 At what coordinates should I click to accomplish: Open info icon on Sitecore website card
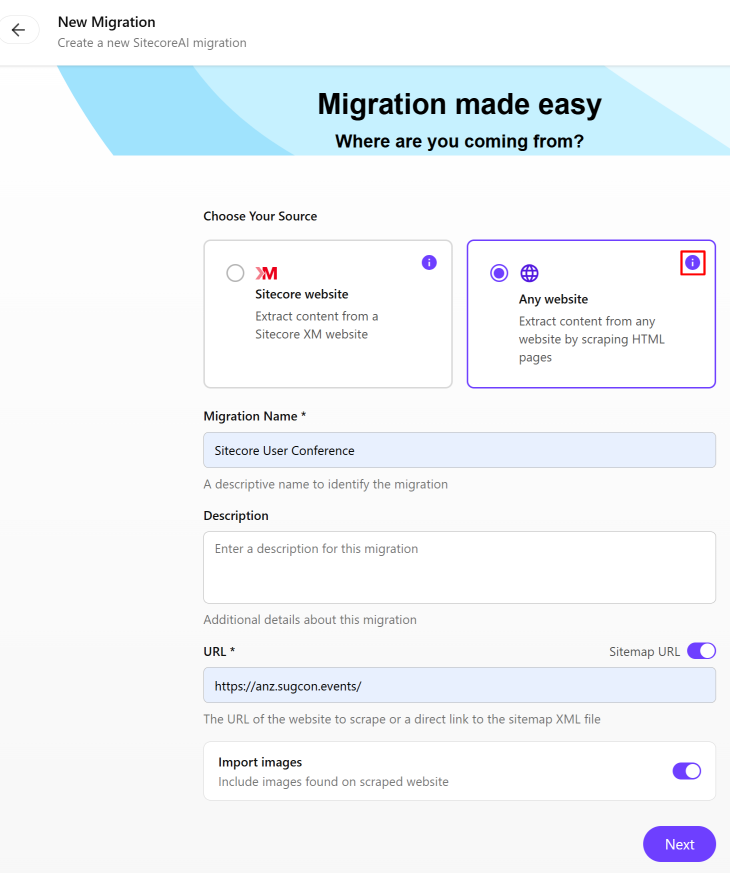[429, 263]
